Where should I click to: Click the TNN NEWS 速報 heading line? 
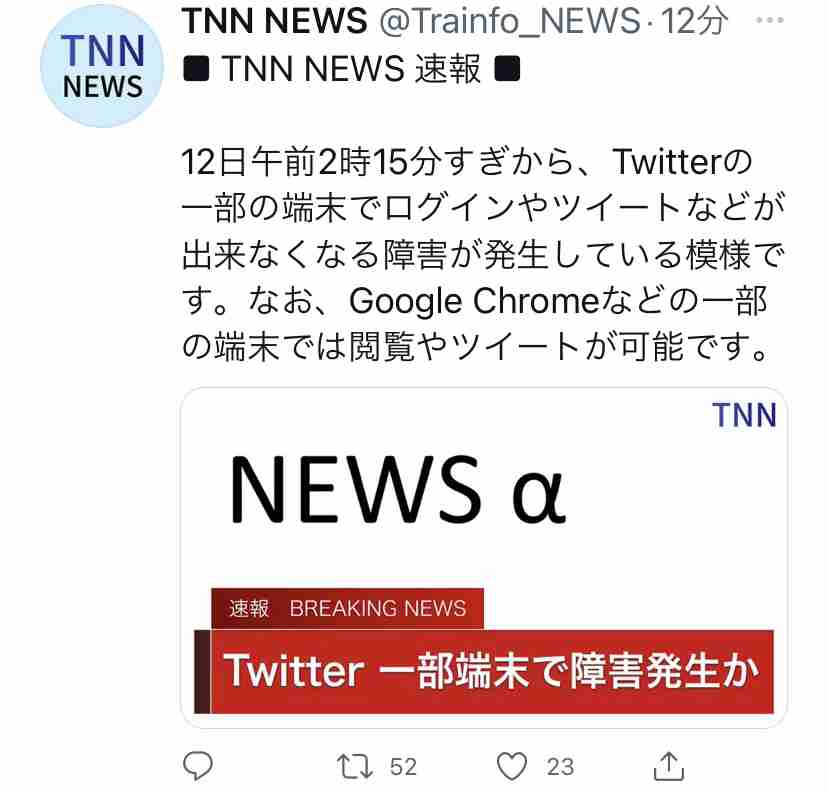[x=351, y=69]
